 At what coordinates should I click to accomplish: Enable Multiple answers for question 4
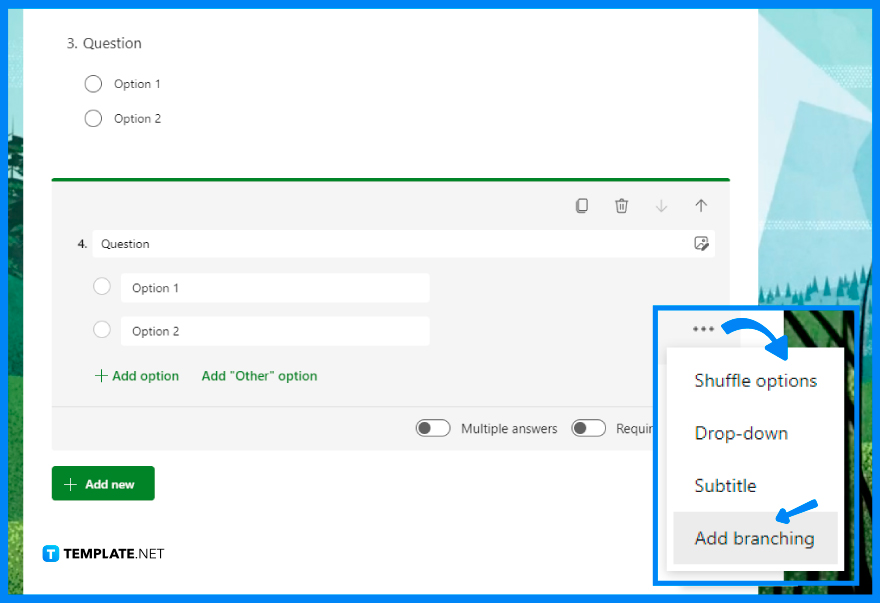pyautogui.click(x=433, y=427)
